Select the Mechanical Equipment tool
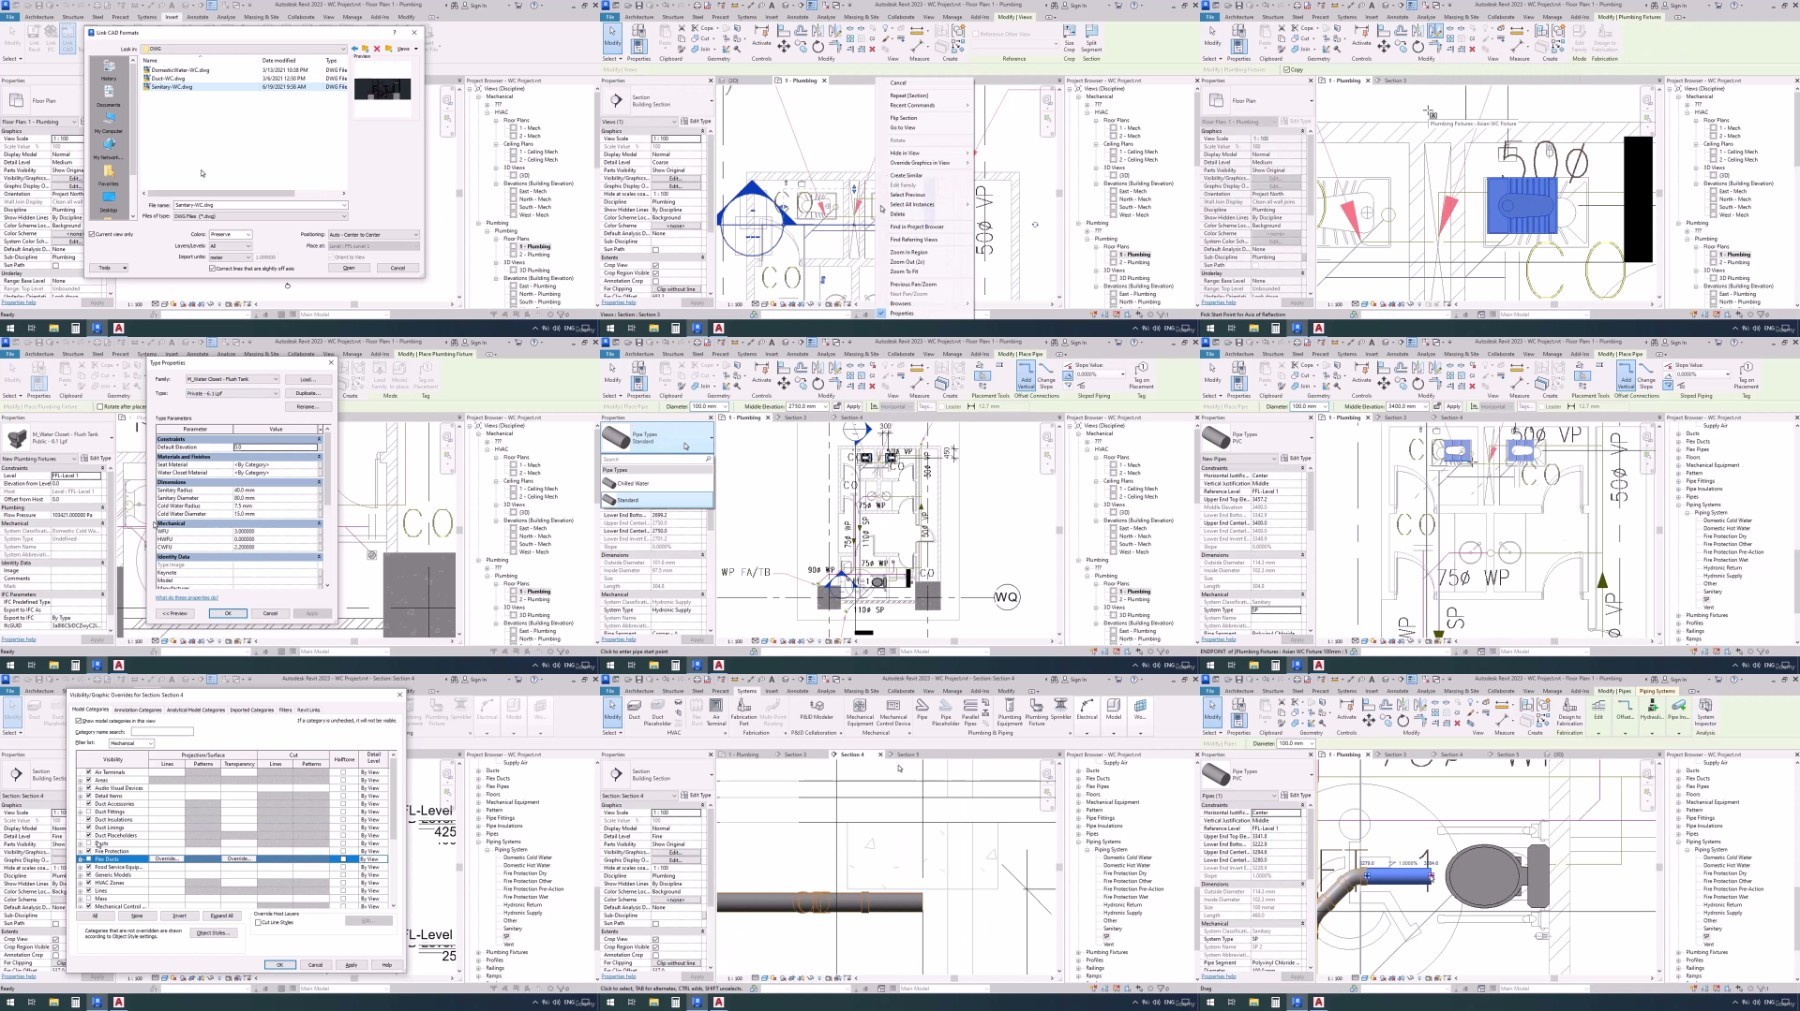Screen dimensions: 1800x1011 click(860, 712)
